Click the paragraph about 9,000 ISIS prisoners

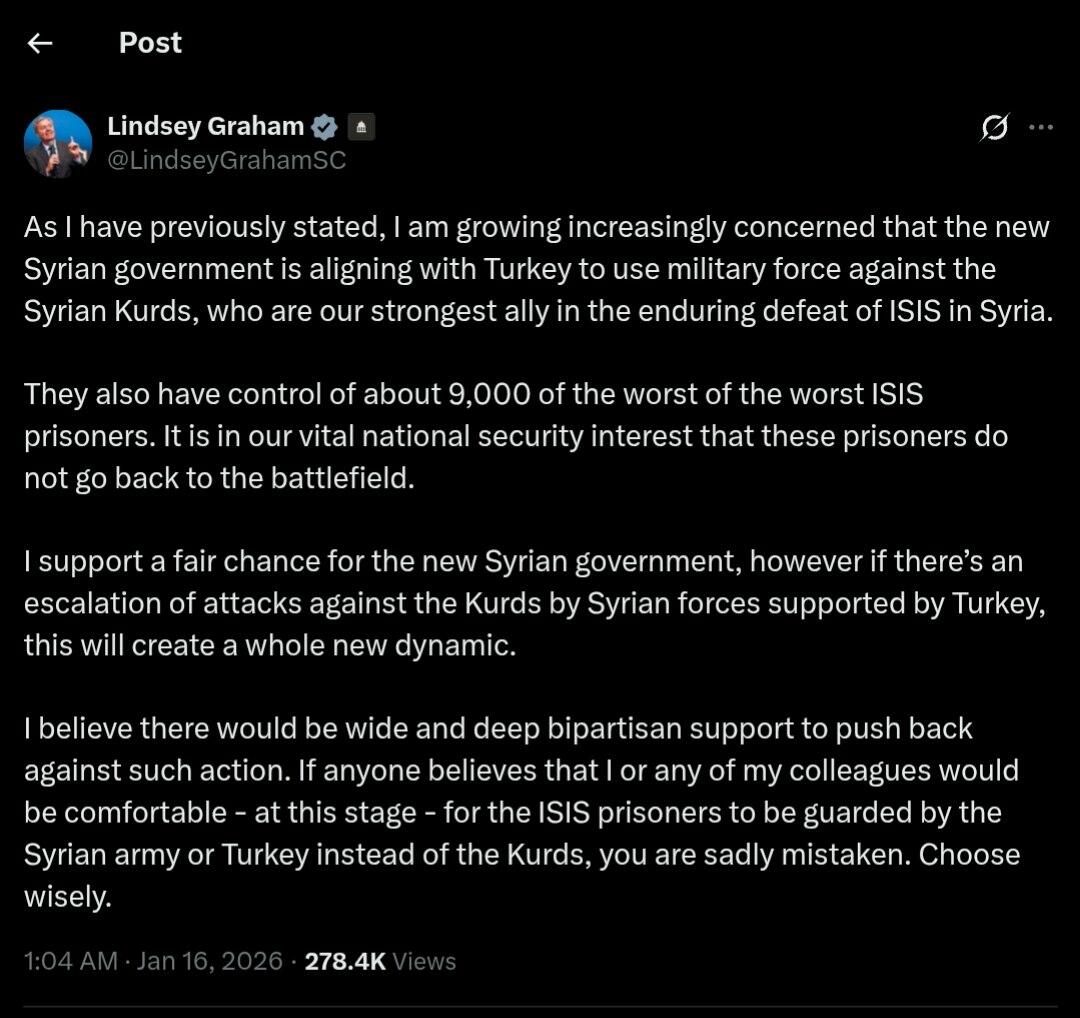coord(515,436)
